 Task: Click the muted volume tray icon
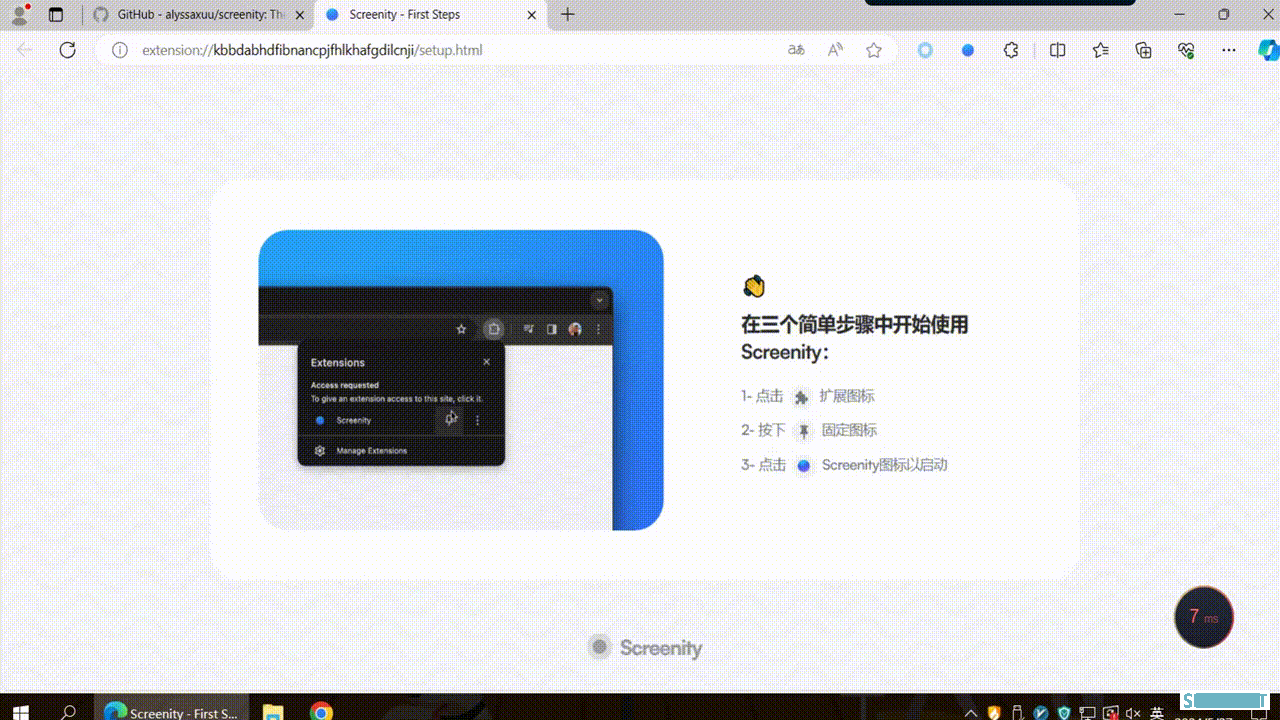coord(1133,713)
